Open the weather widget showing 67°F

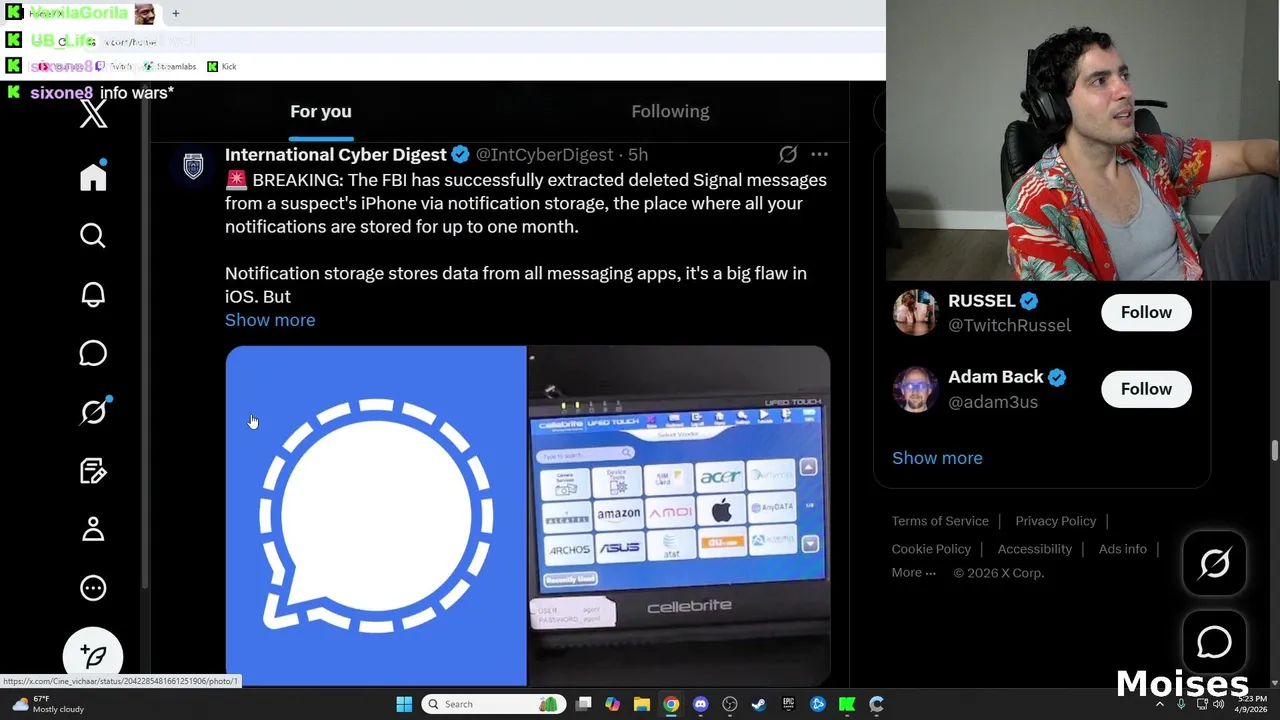[x=48, y=704]
